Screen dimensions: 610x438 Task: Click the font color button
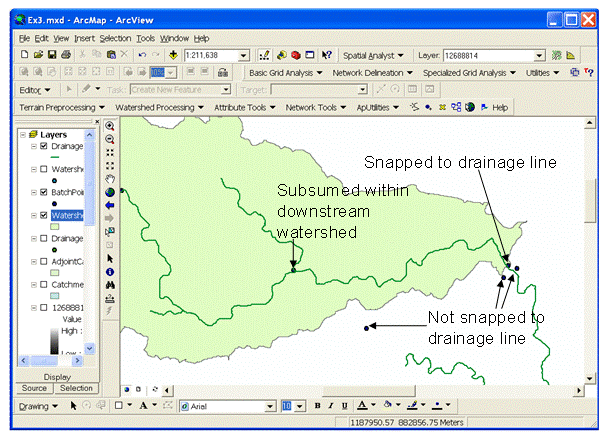[x=361, y=406]
